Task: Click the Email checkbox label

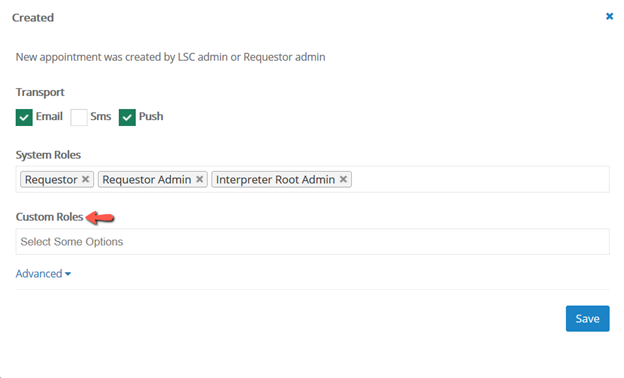Action: (x=49, y=116)
